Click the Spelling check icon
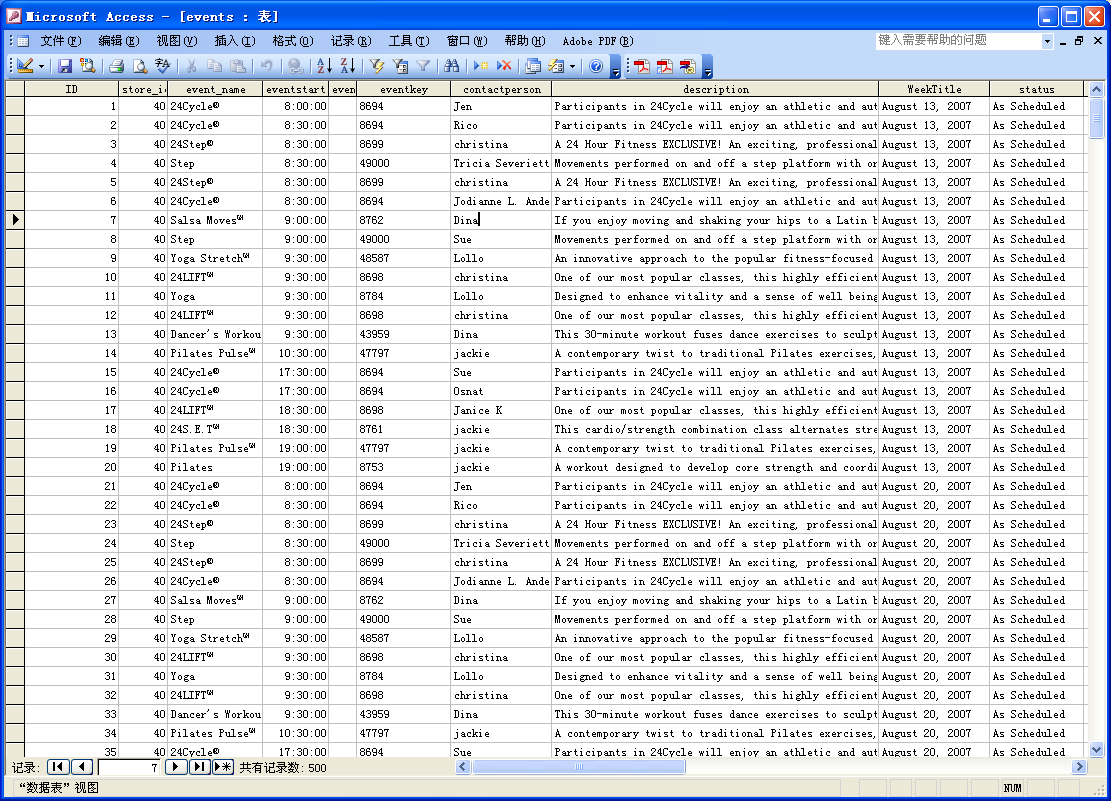Viewport: 1111px width, 801px height. 163,66
